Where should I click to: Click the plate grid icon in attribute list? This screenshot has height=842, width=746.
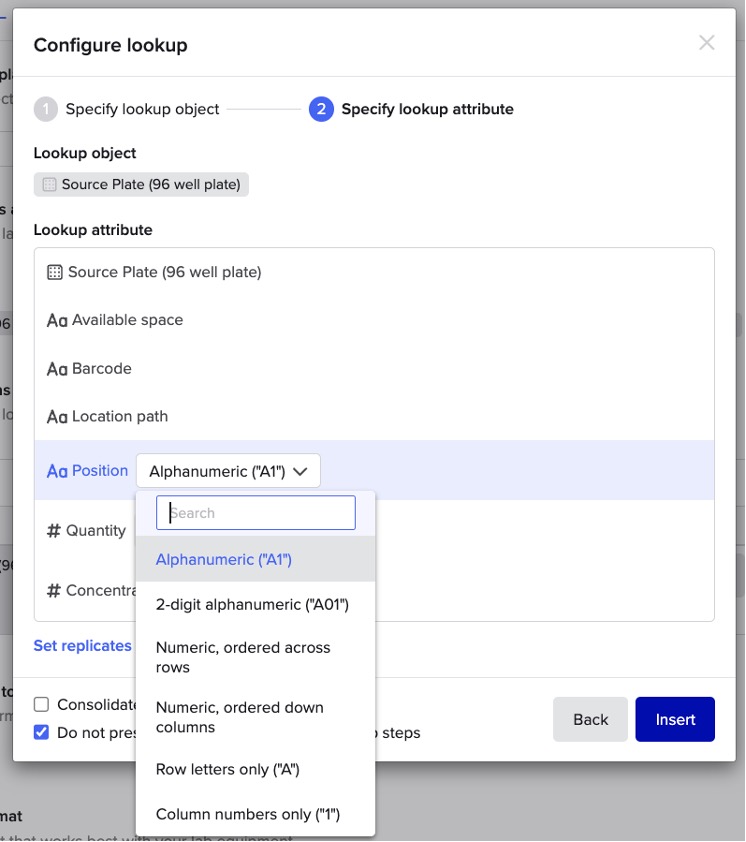(x=55, y=272)
